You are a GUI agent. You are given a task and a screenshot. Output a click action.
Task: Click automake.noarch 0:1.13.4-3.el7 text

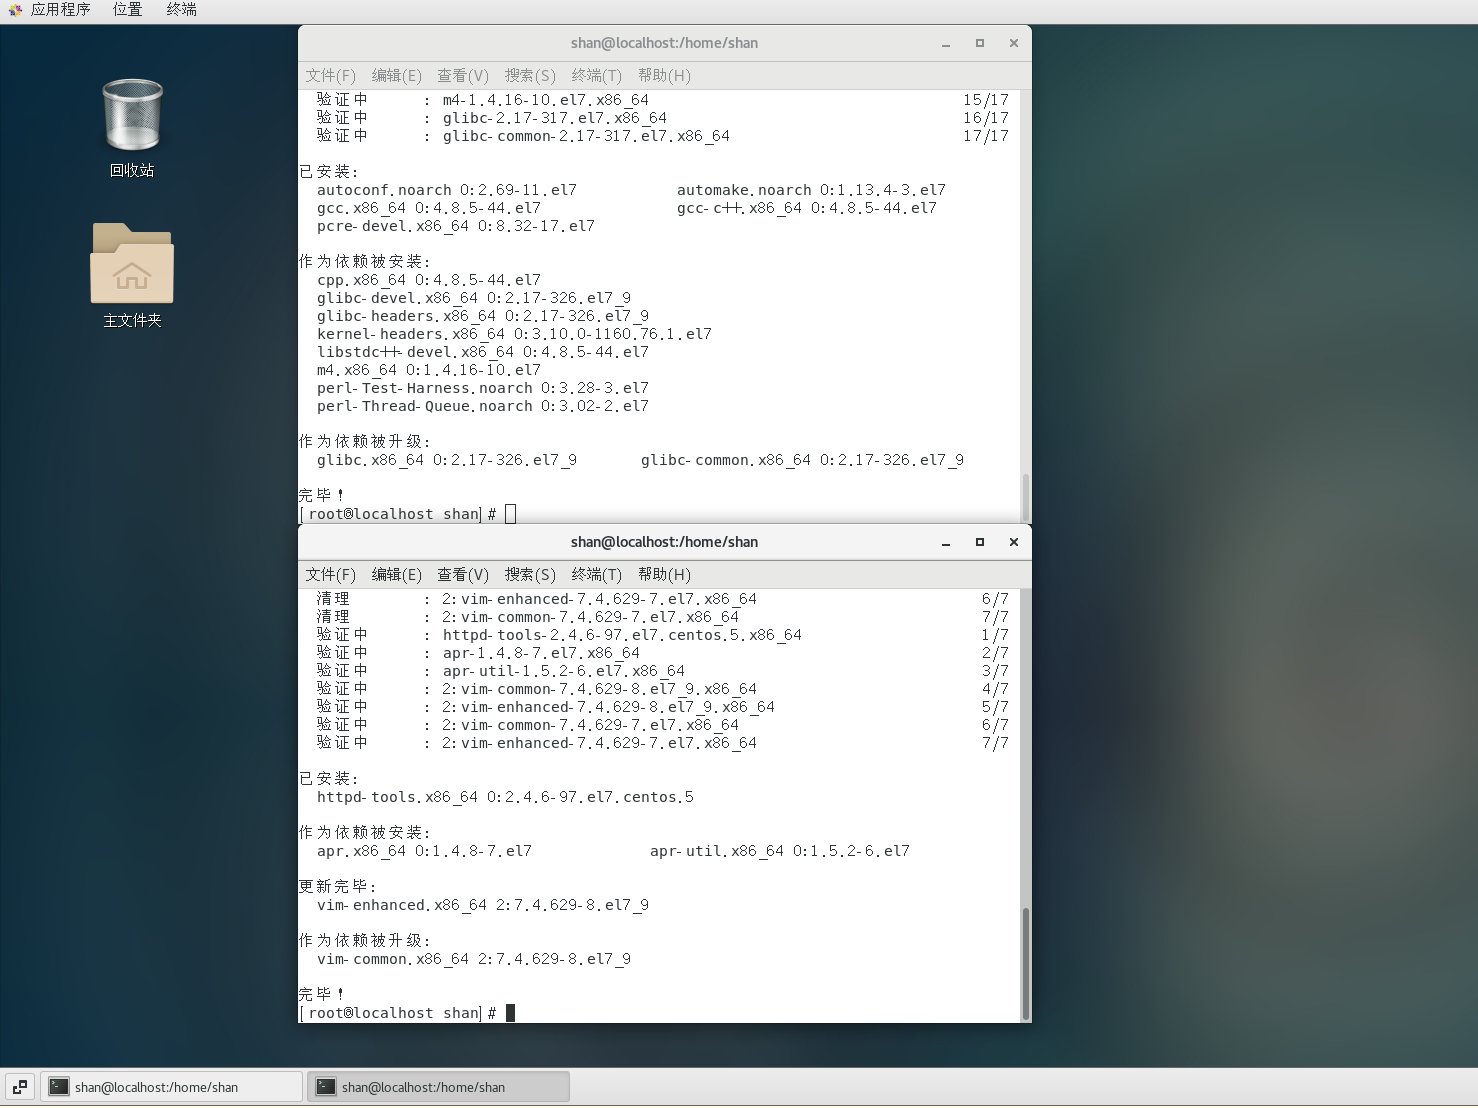(x=811, y=190)
